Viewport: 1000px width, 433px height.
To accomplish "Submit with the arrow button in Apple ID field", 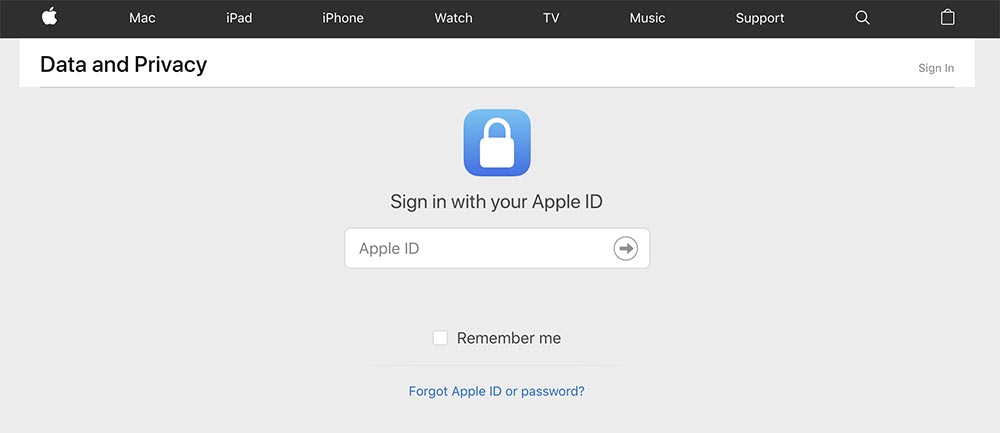I will (x=626, y=248).
